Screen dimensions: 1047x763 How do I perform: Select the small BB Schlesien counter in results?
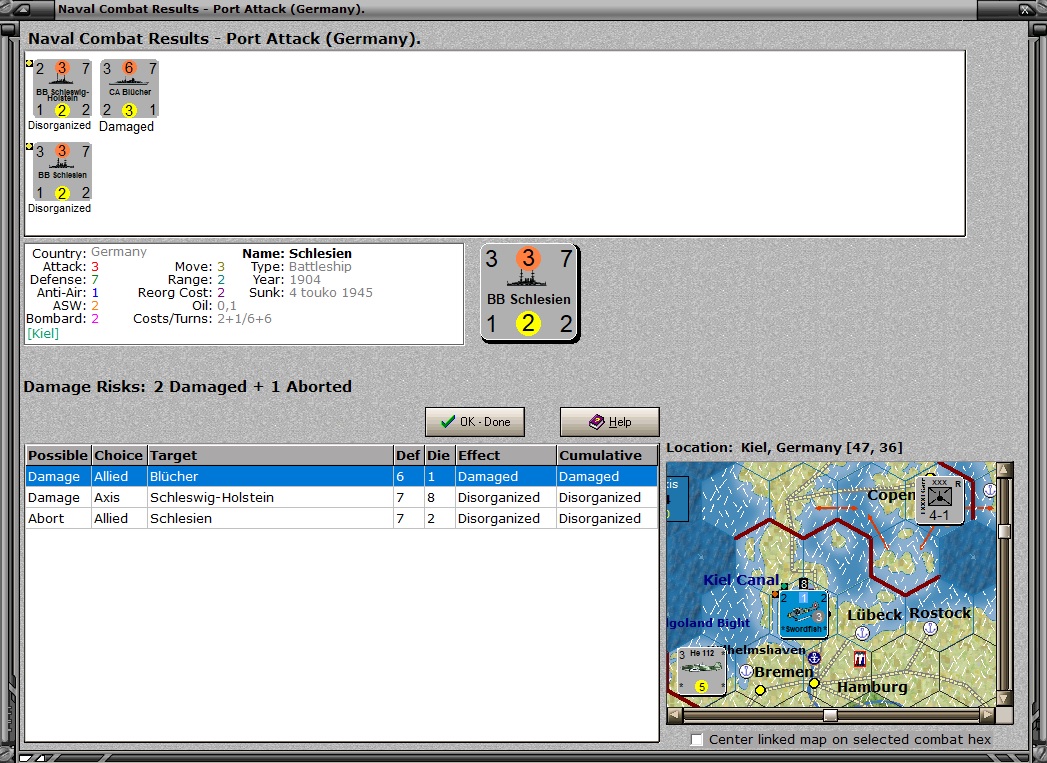point(62,172)
